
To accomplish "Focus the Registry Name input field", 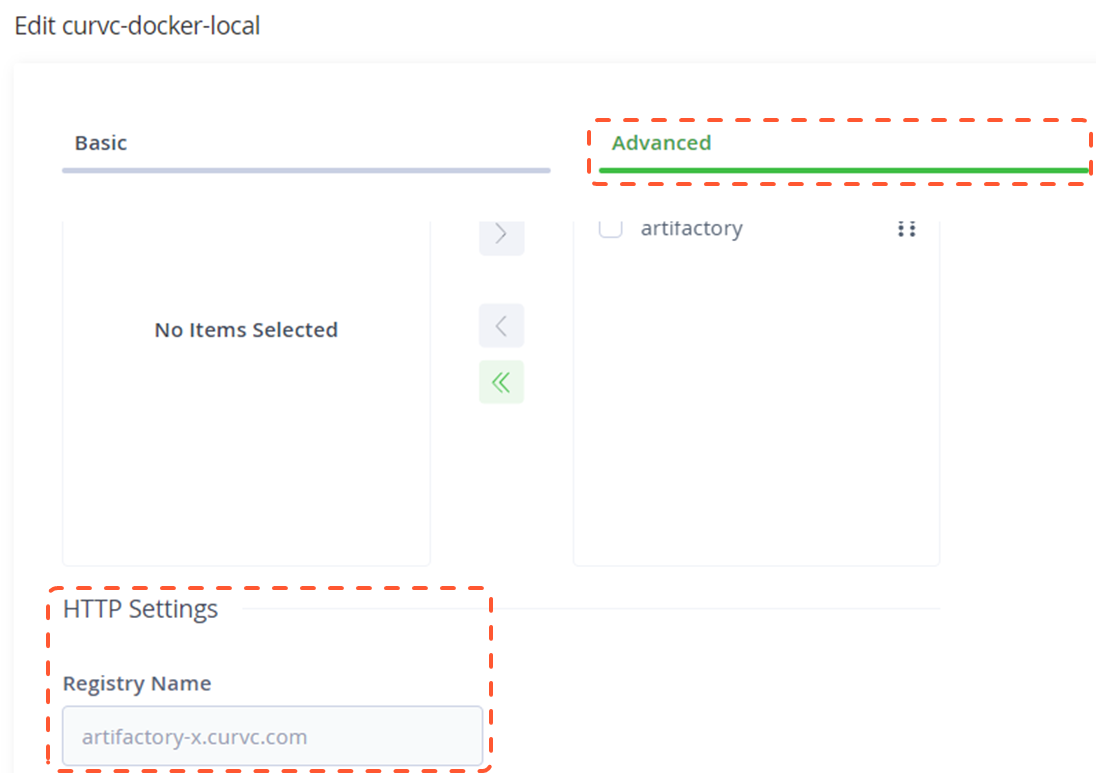I will (272, 737).
